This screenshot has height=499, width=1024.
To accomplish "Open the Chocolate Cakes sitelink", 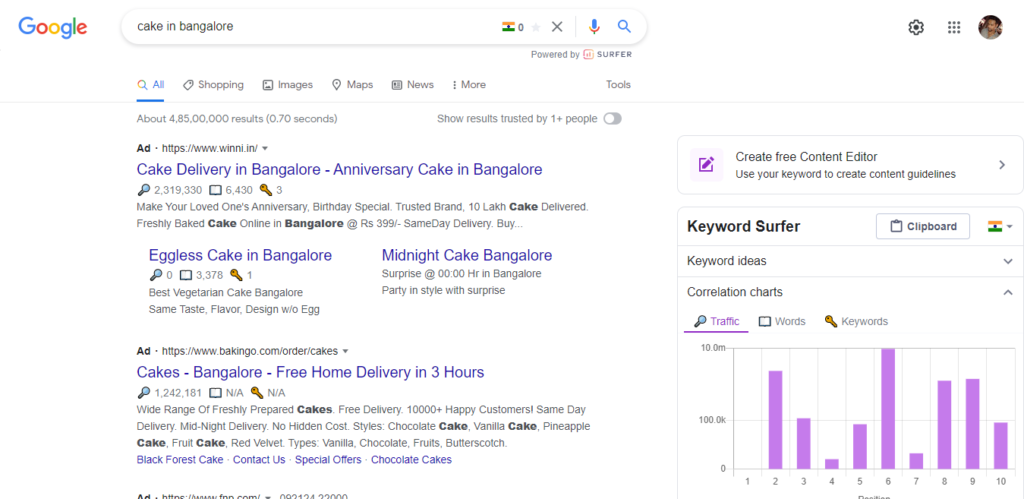I will tap(411, 460).
